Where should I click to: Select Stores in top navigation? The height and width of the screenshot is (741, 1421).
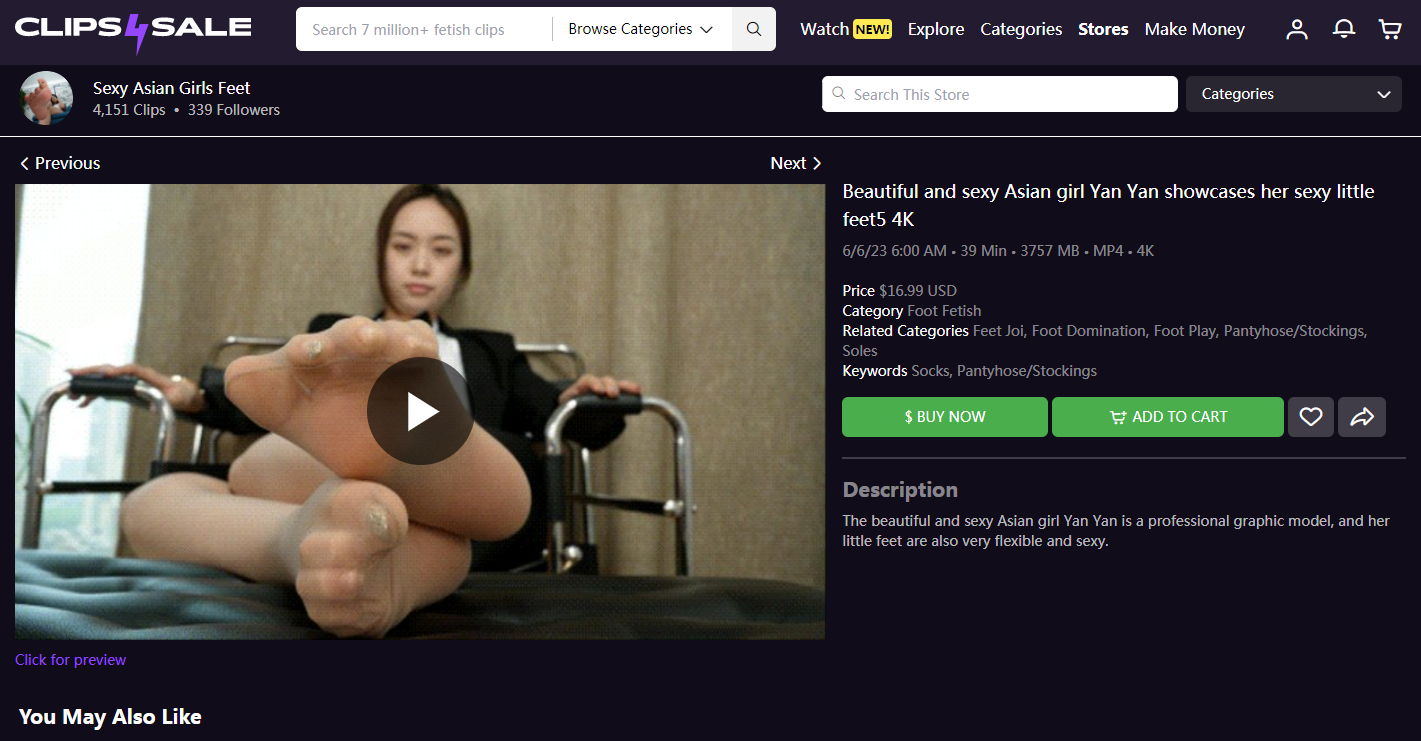[1103, 29]
